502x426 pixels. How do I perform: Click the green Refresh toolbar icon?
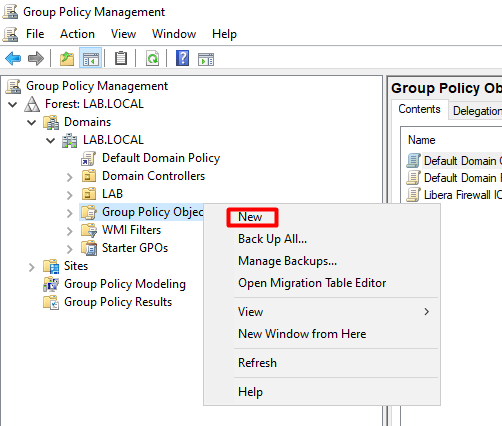coord(152,59)
